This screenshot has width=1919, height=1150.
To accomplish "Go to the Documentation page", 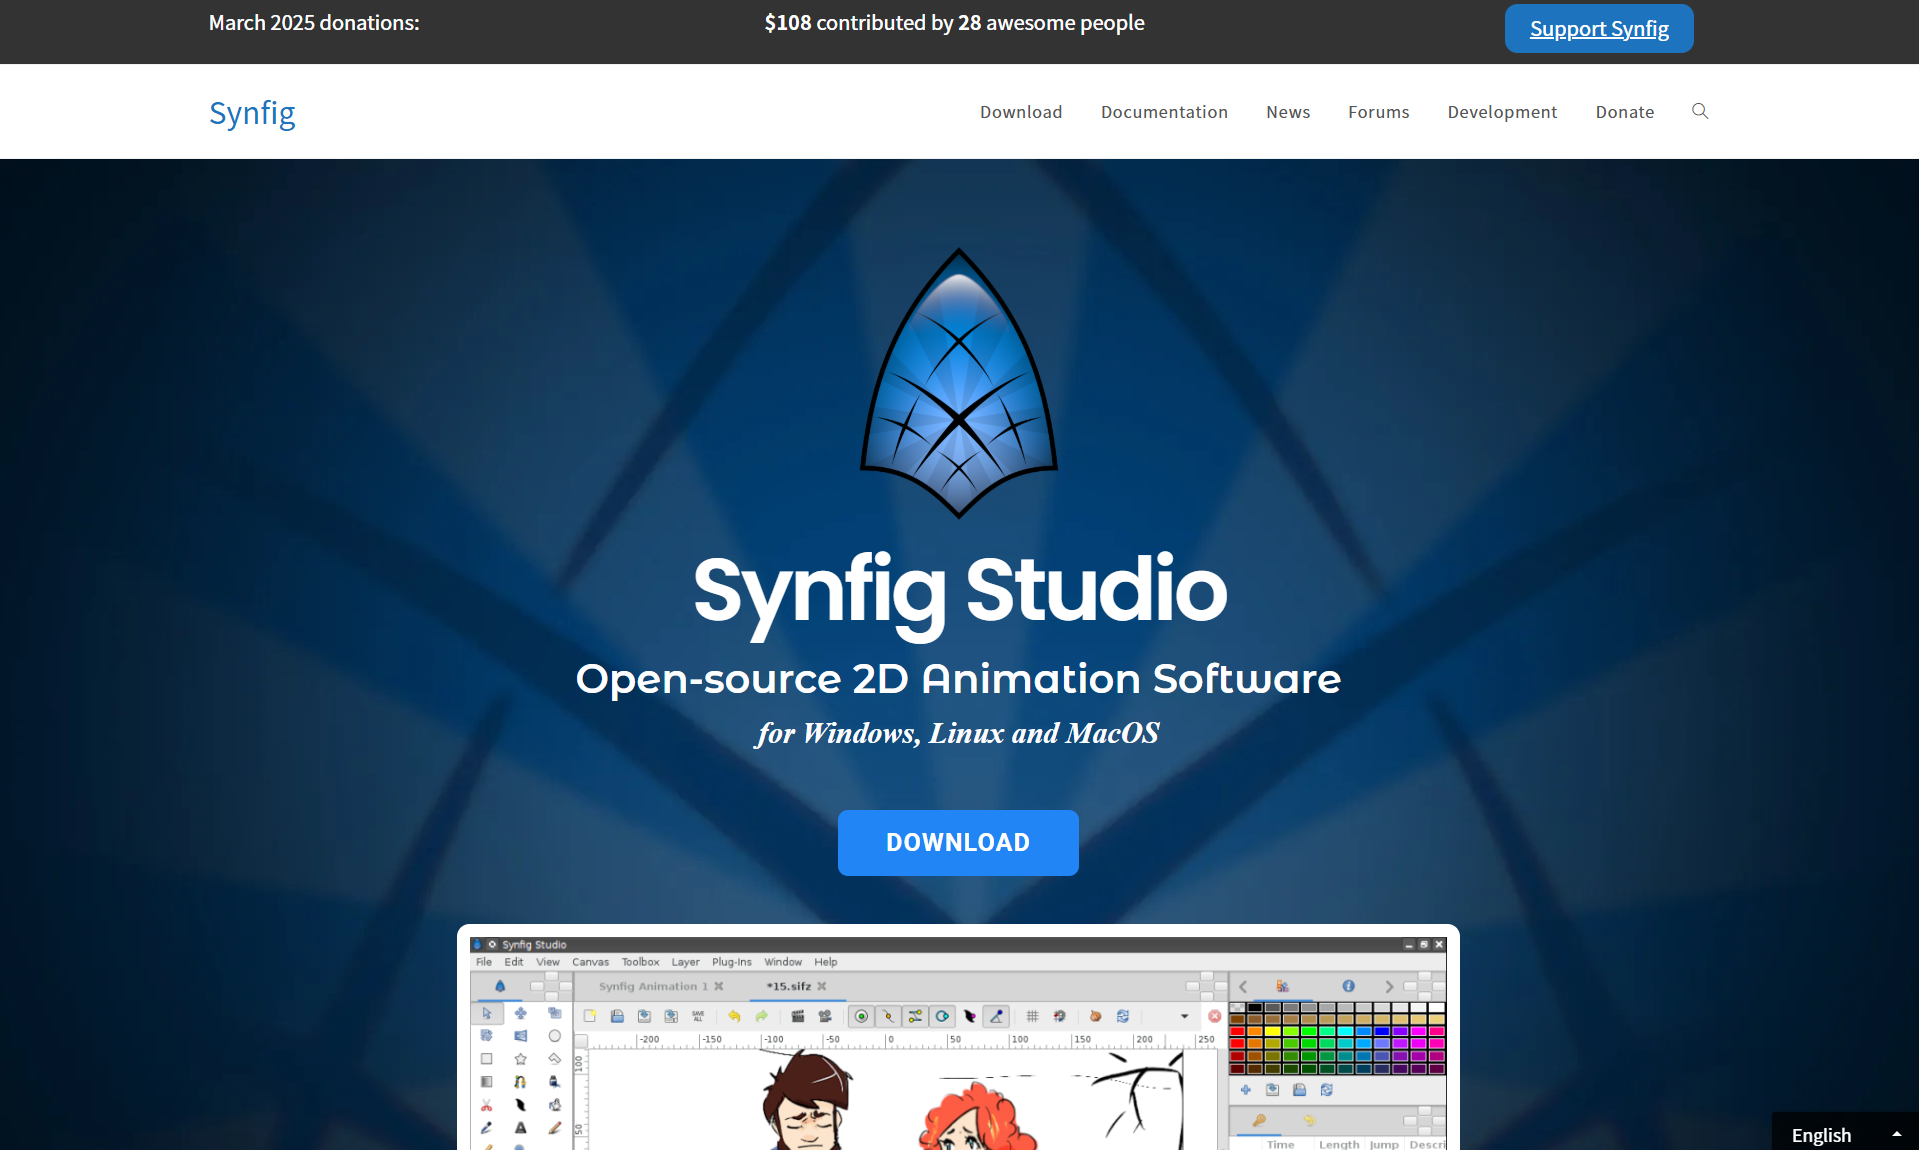I will (1164, 112).
